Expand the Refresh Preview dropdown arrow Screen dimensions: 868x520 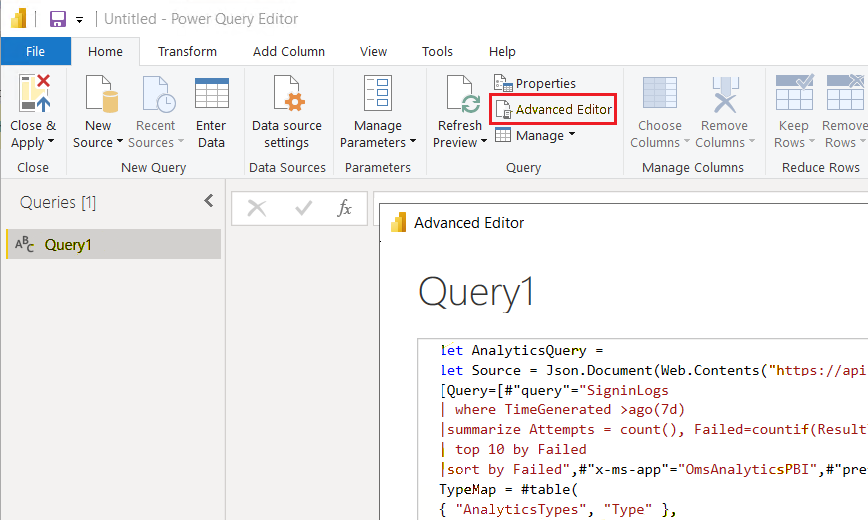click(x=484, y=143)
